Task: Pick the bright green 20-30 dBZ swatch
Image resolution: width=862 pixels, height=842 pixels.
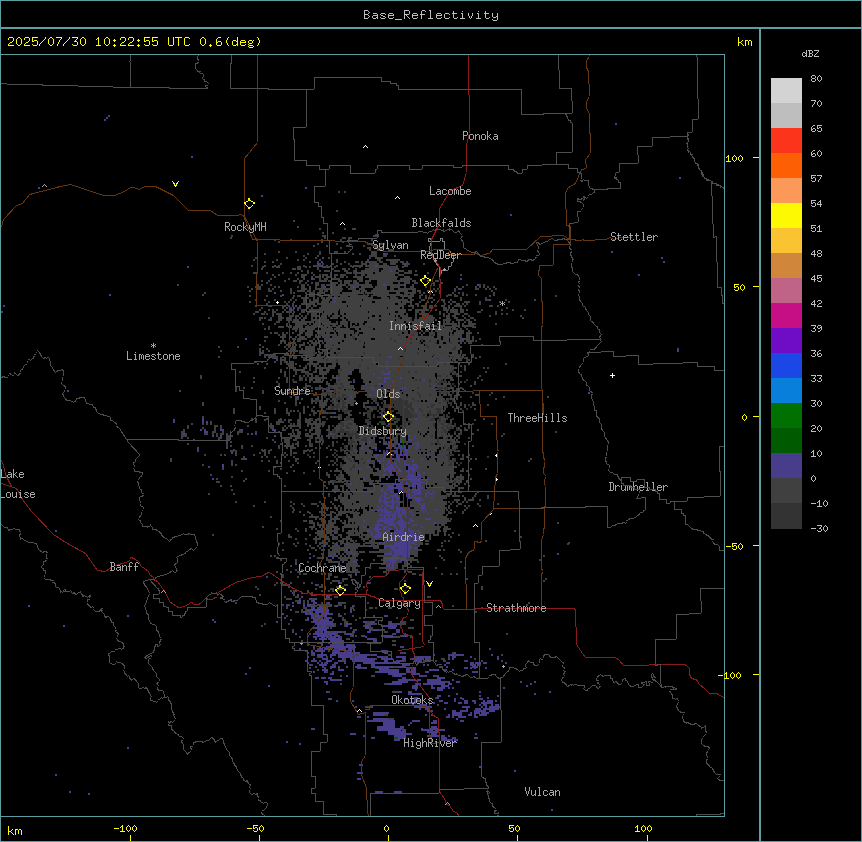Action: (x=786, y=416)
